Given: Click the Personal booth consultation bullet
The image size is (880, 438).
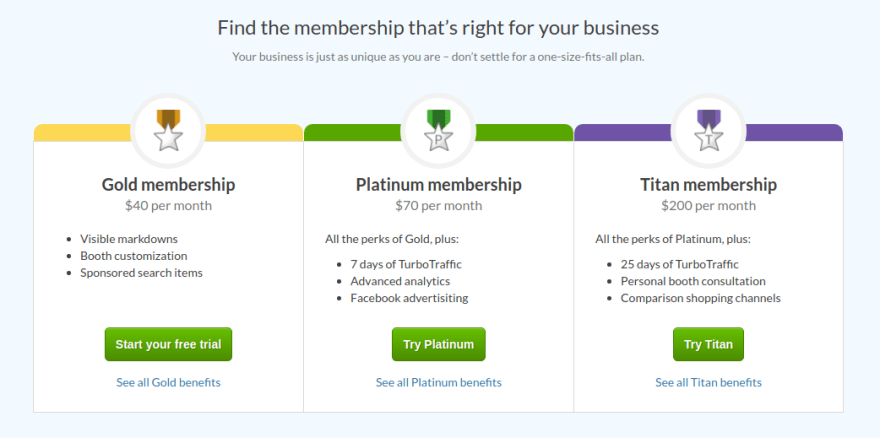Looking at the screenshot, I should (693, 281).
